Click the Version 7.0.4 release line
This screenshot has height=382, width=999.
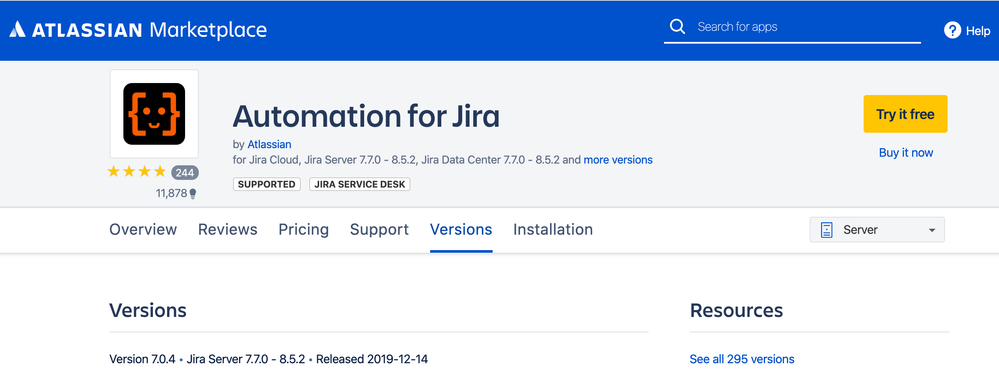tap(268, 359)
